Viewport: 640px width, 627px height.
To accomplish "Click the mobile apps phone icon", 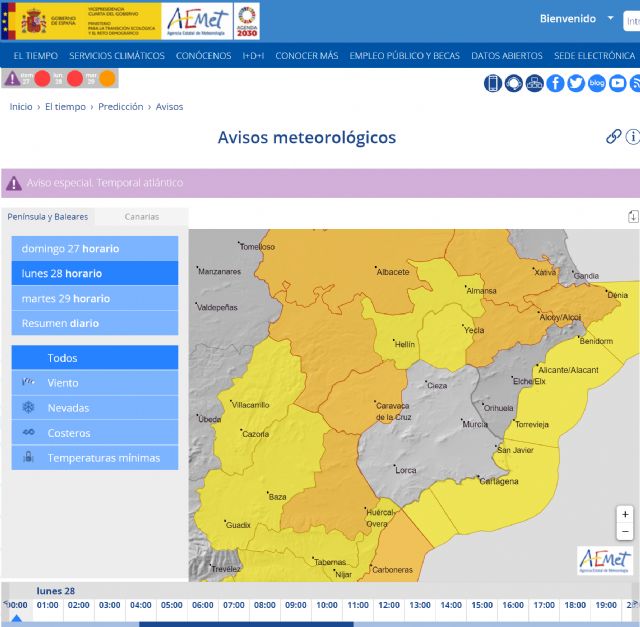I will click(x=492, y=83).
